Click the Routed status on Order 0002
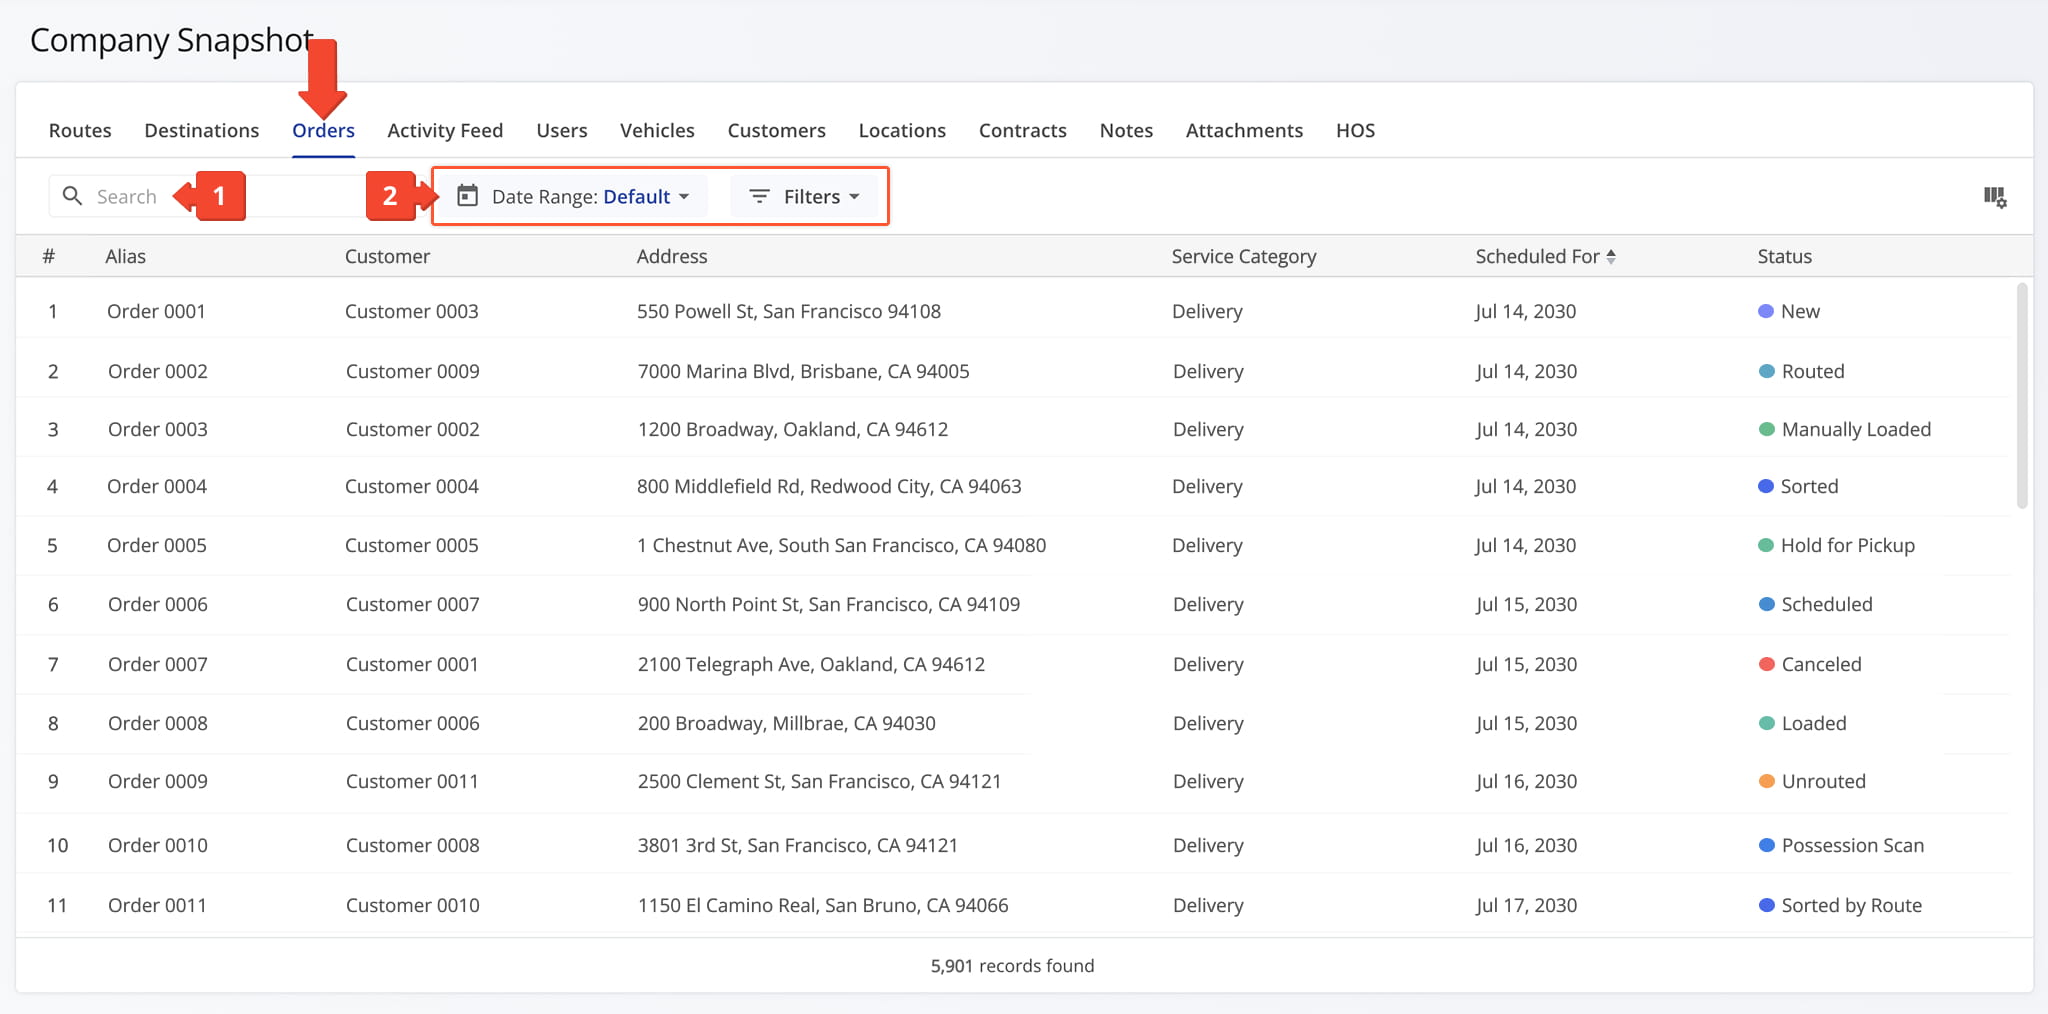 (x=1813, y=371)
